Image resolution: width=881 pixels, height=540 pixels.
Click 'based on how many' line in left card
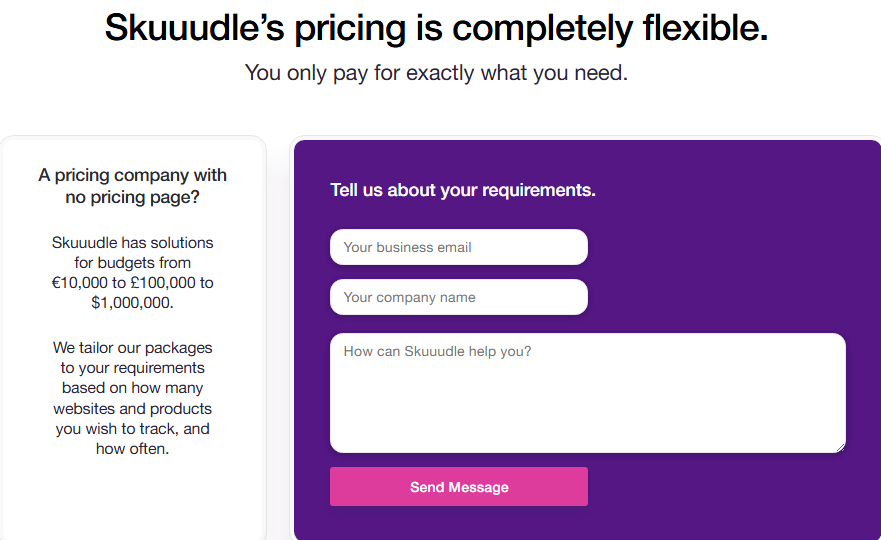point(133,388)
